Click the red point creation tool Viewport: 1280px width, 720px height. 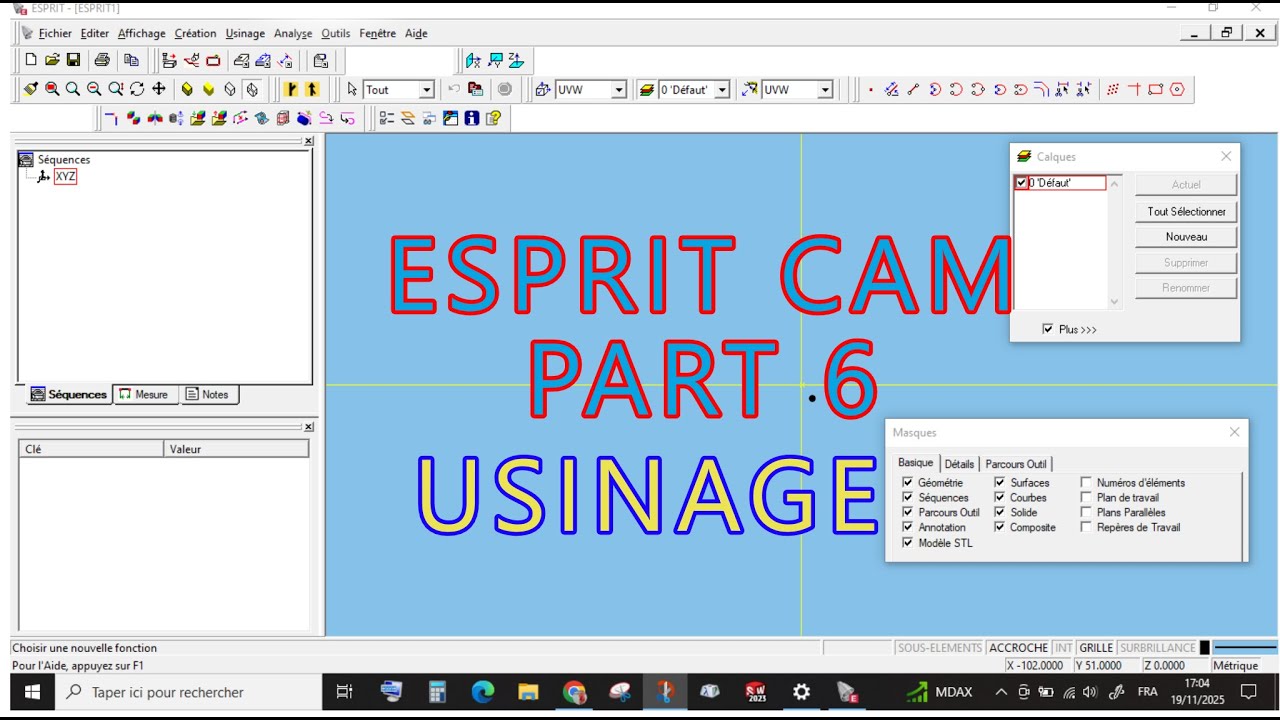pyautogui.click(x=871, y=89)
